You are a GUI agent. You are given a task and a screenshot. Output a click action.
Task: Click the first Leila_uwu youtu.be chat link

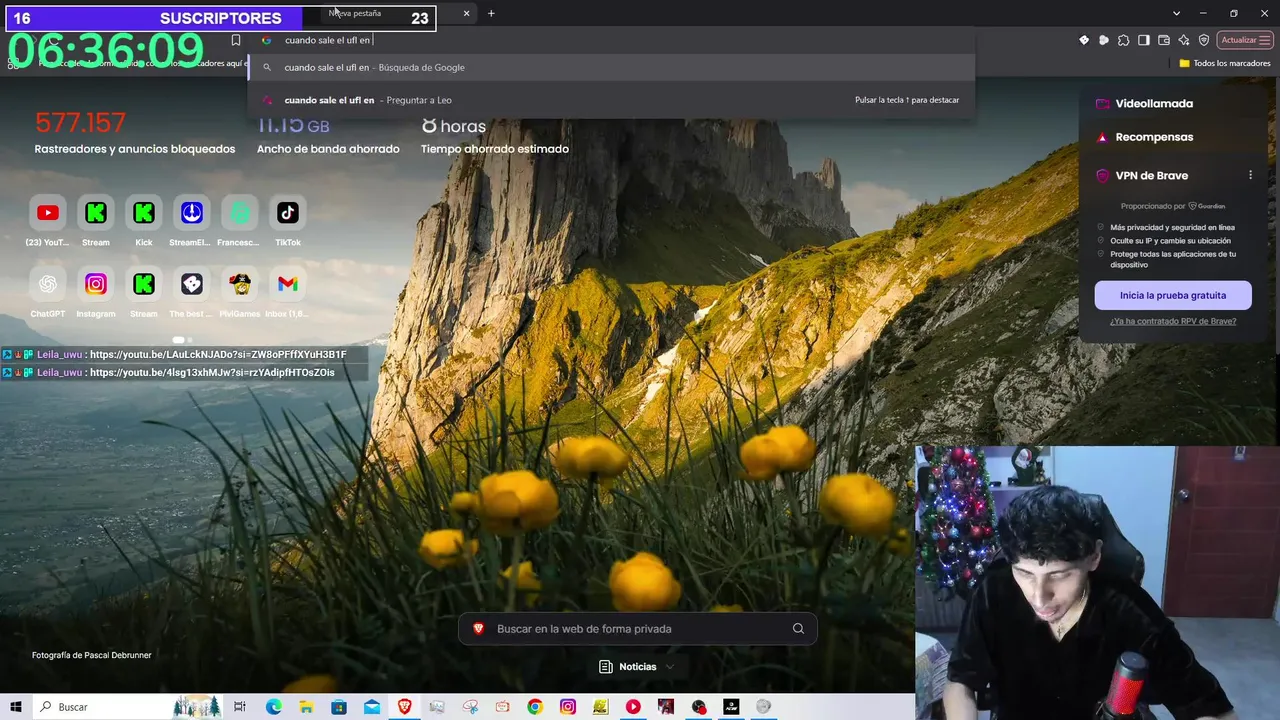(218, 354)
